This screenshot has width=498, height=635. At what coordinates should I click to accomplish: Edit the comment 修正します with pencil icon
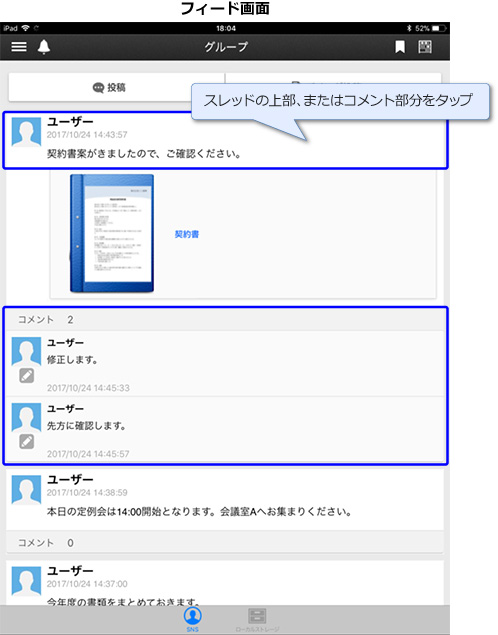(x=27, y=375)
